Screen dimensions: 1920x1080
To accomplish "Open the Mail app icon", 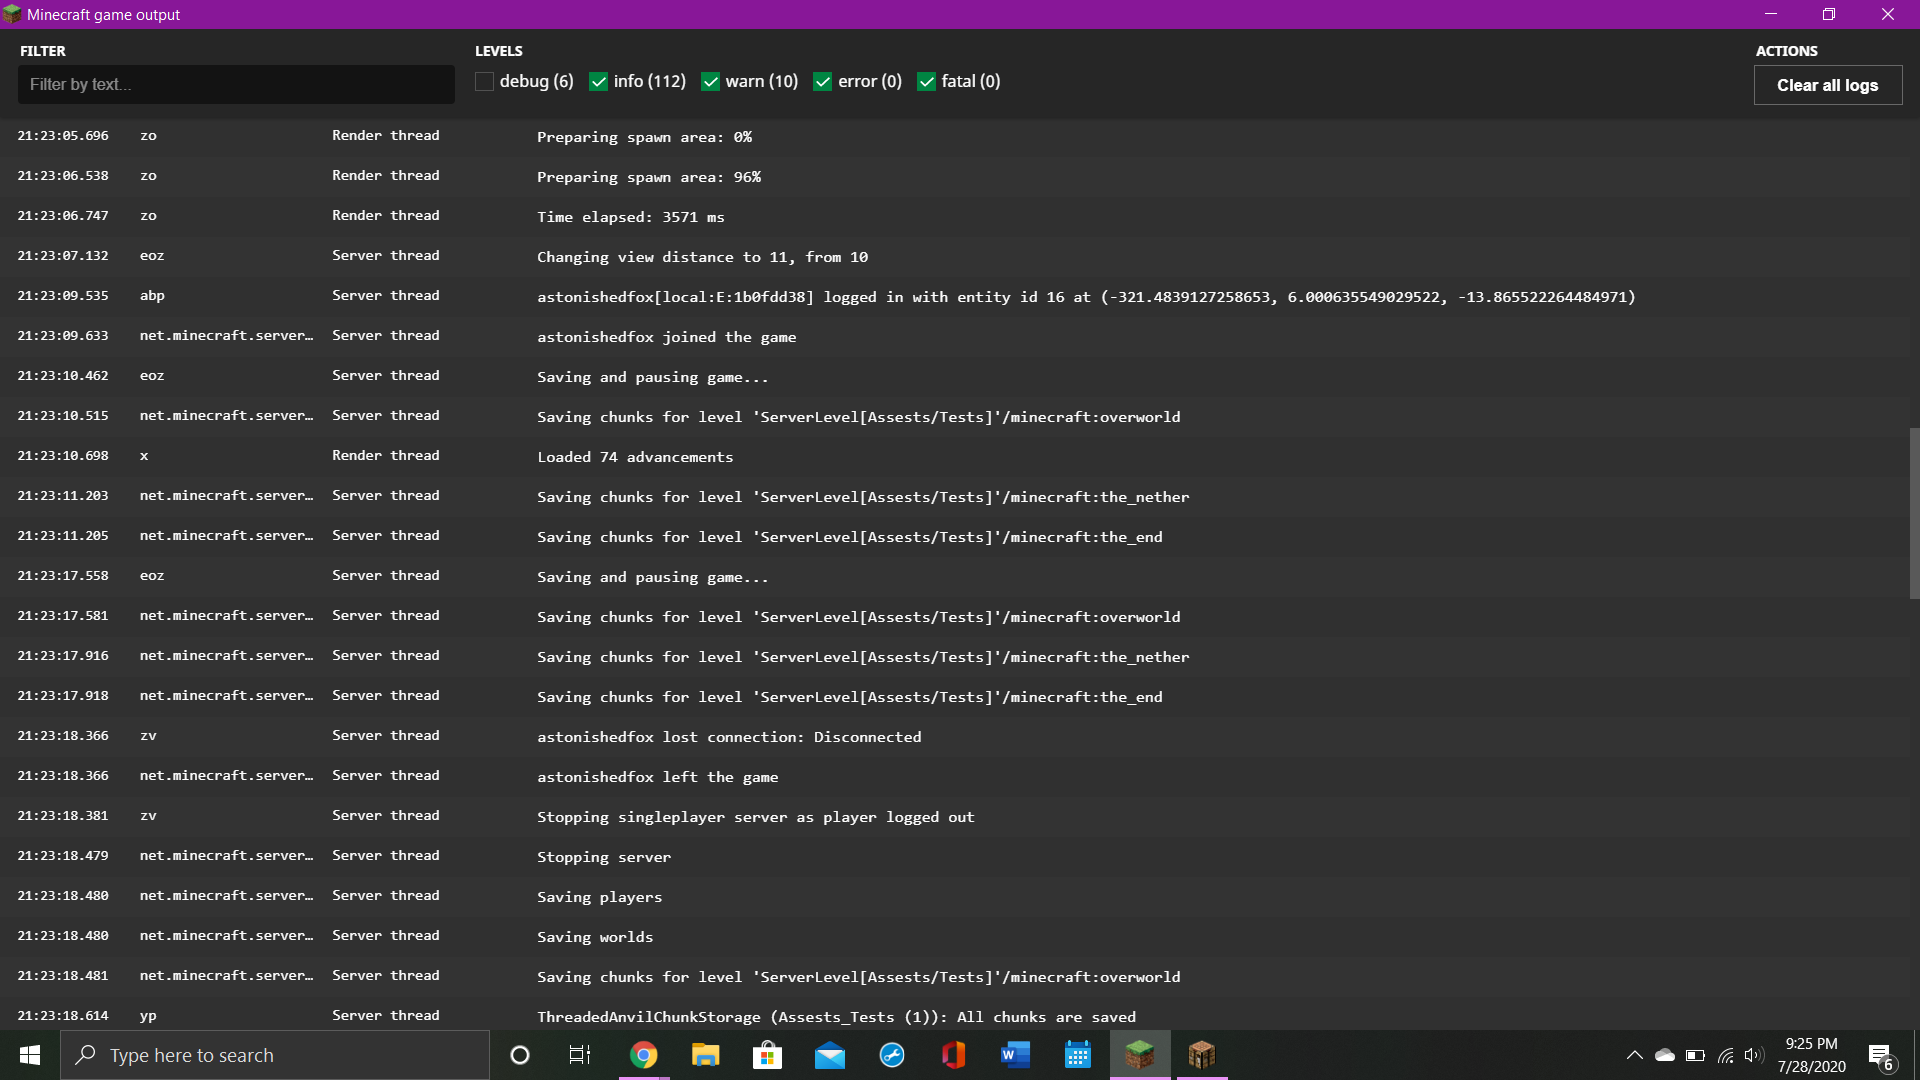I will (x=830, y=1055).
